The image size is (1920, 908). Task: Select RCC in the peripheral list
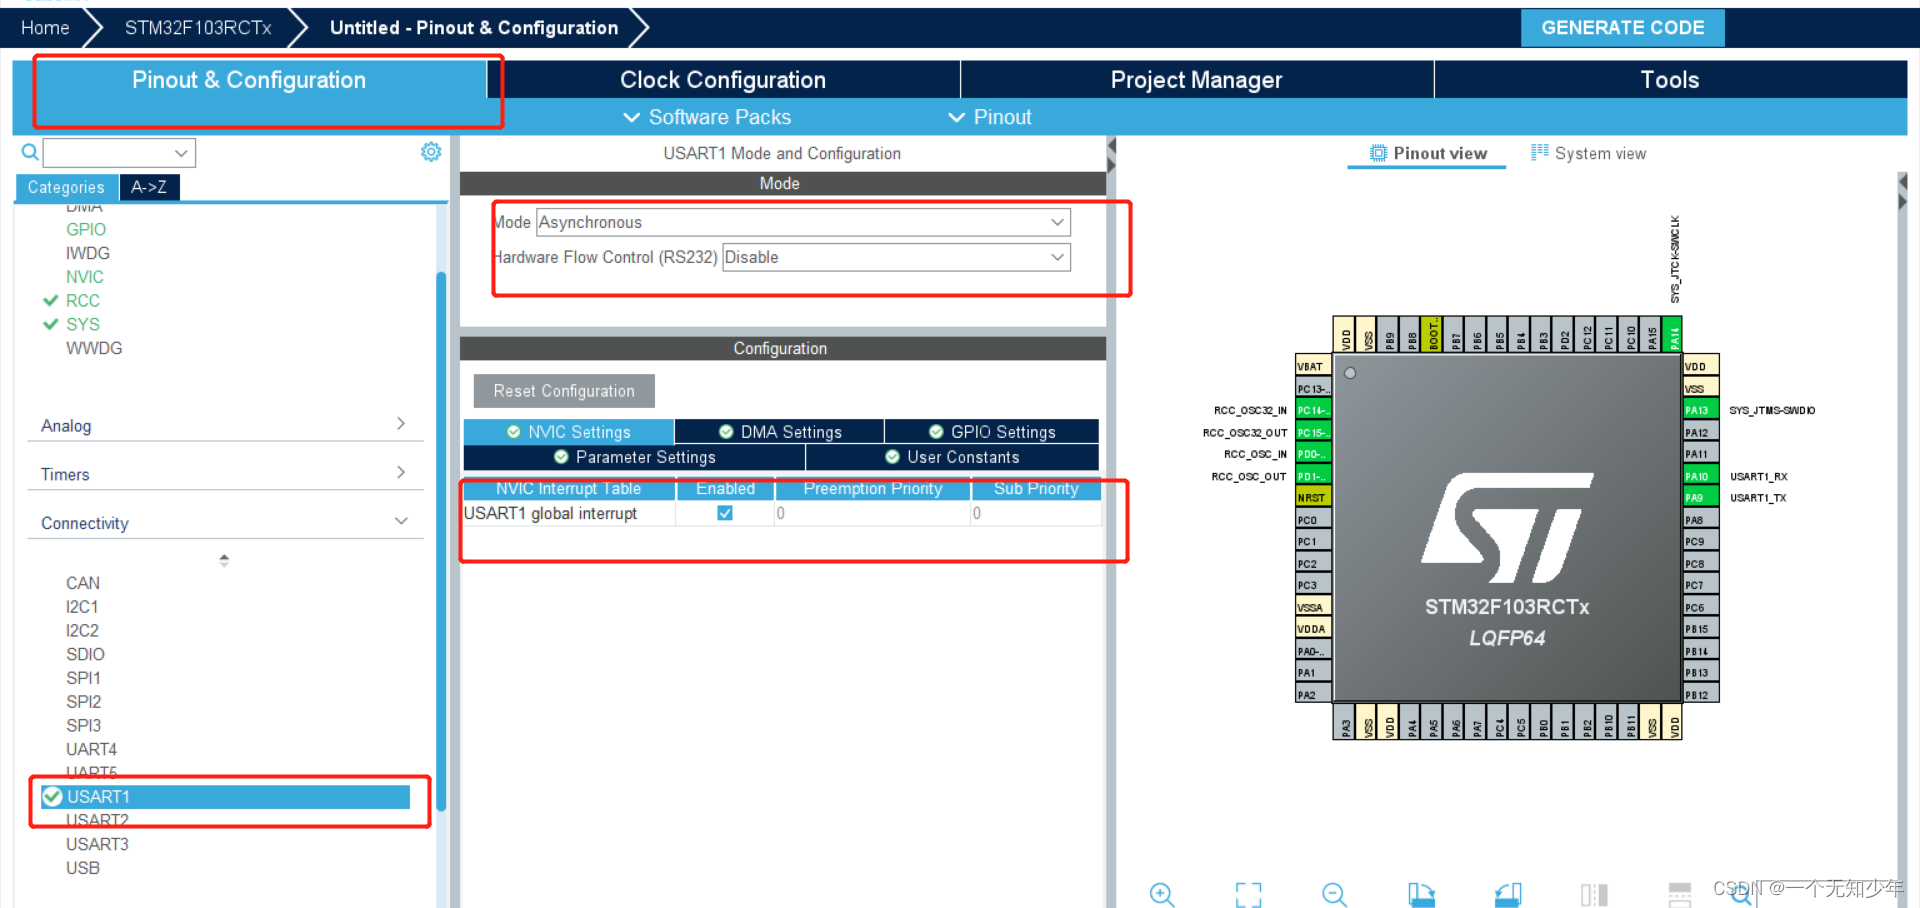[82, 300]
